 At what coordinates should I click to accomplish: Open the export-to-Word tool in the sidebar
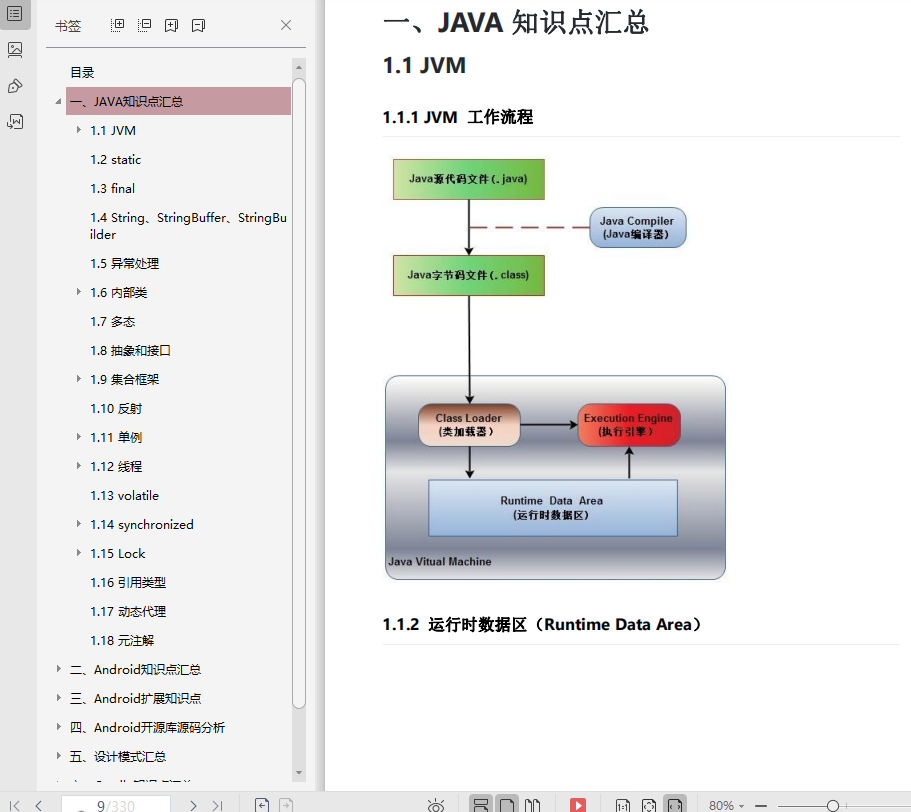click(15, 122)
